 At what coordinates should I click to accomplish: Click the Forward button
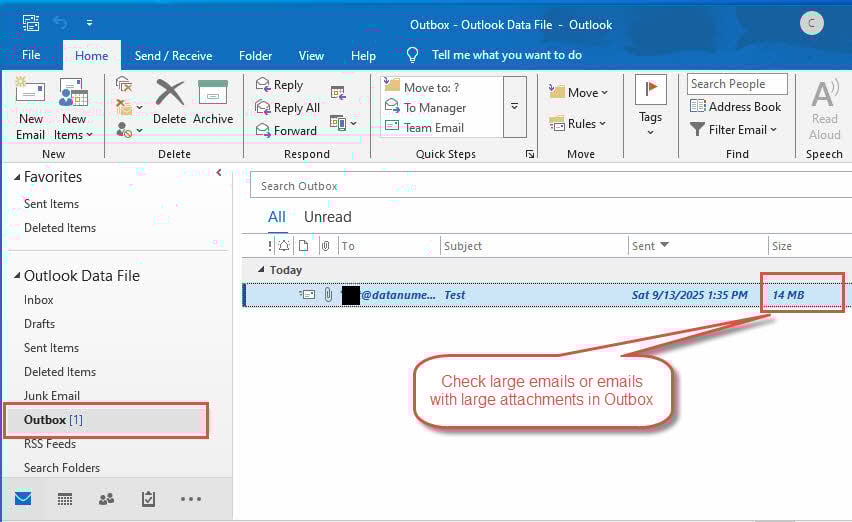pos(286,130)
